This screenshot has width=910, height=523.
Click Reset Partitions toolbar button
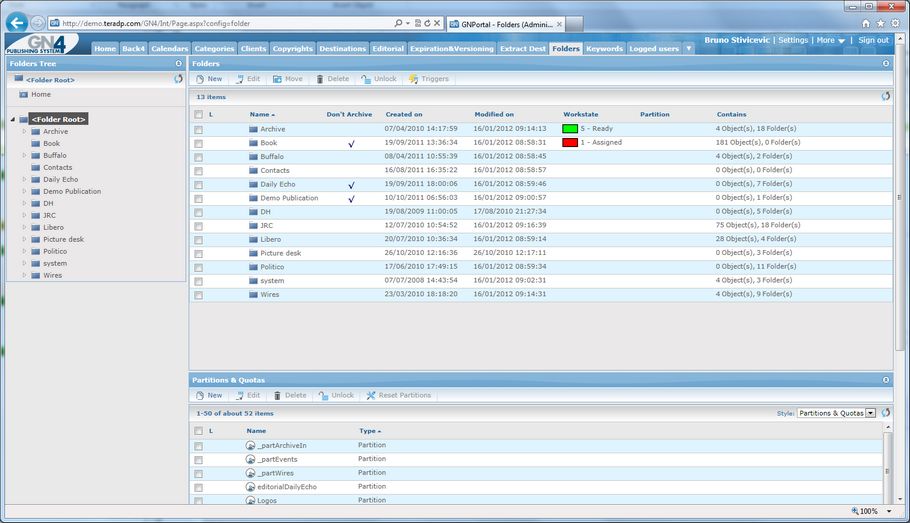[399, 395]
